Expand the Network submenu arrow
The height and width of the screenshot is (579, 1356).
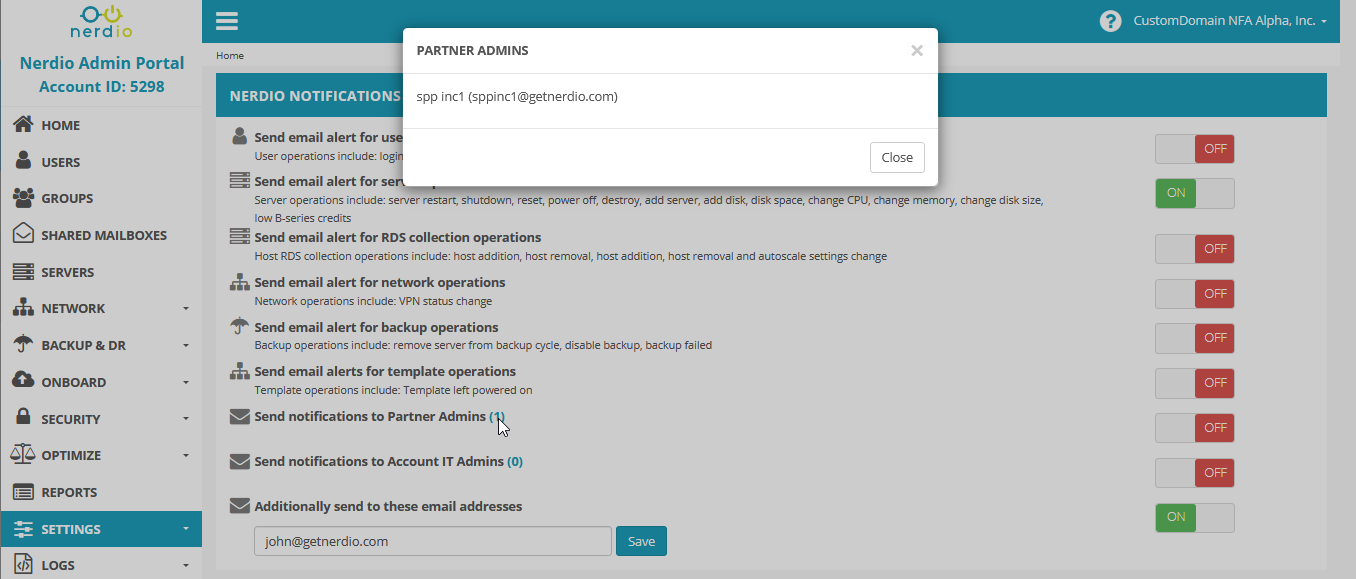pos(186,309)
